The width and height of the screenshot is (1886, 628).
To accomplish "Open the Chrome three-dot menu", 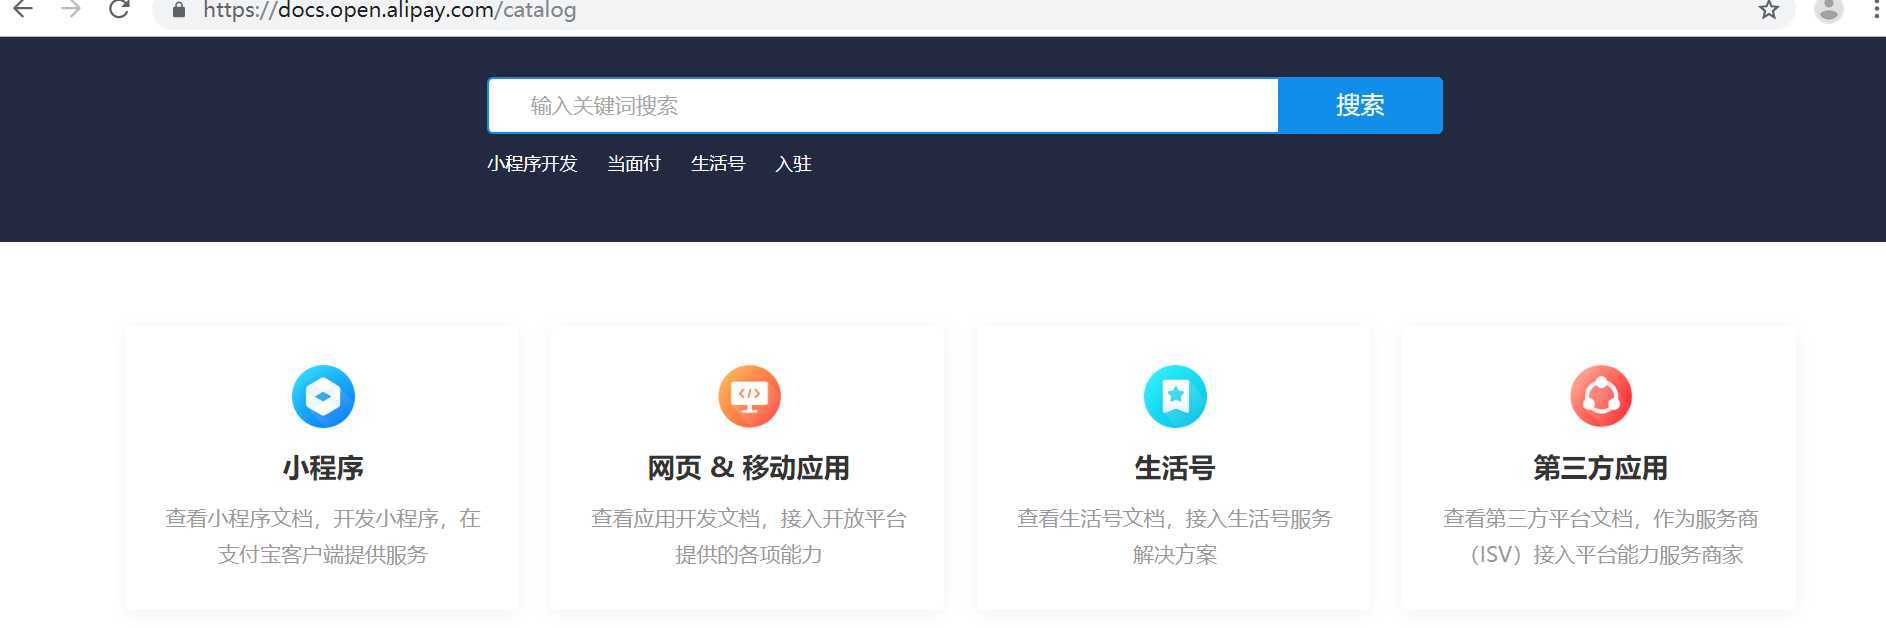I will coord(1876,9).
